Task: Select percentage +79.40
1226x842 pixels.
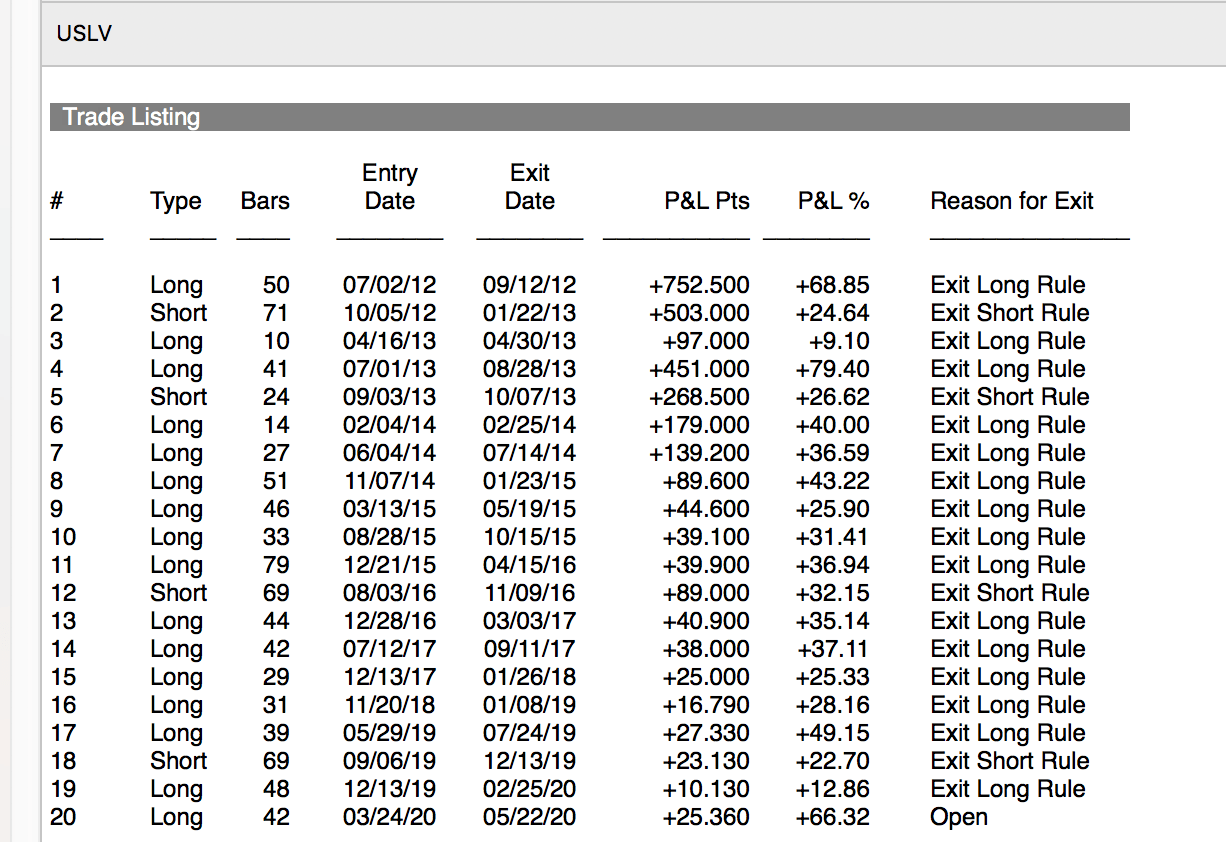Action: 832,369
